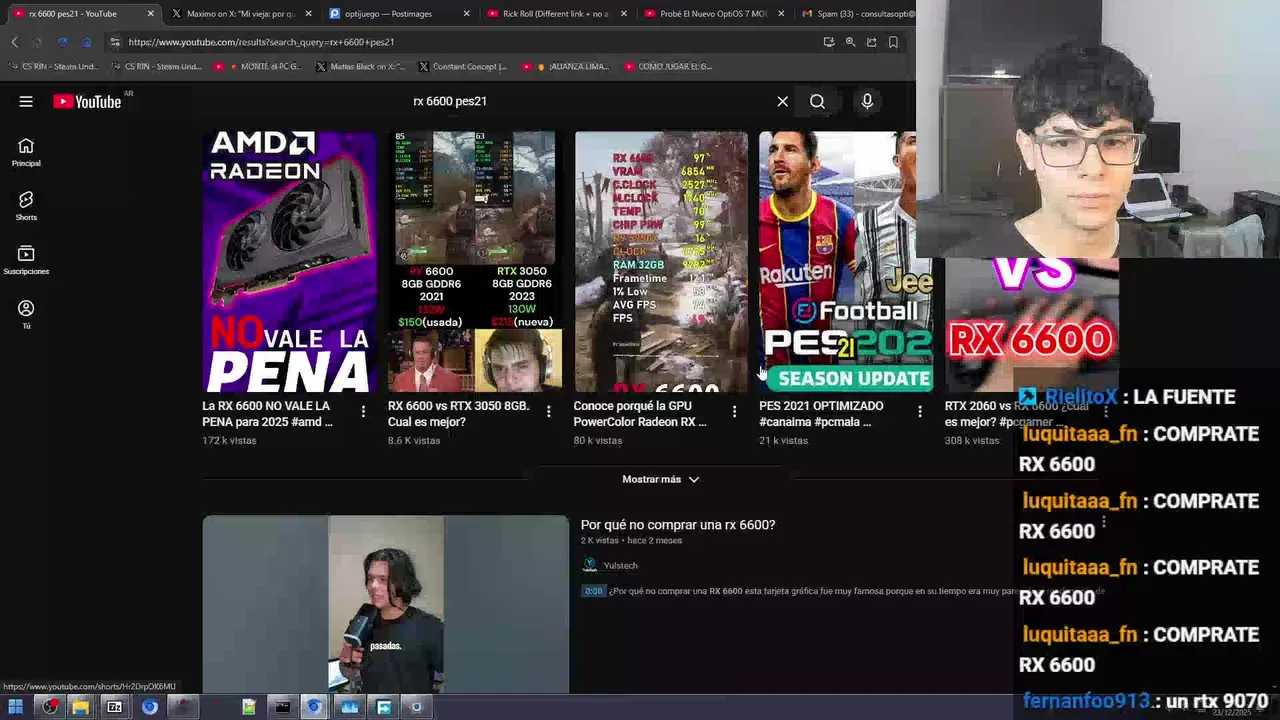
Task: Open options for La RX 6600 NO VALE LA PENA short
Action: [x=363, y=411]
